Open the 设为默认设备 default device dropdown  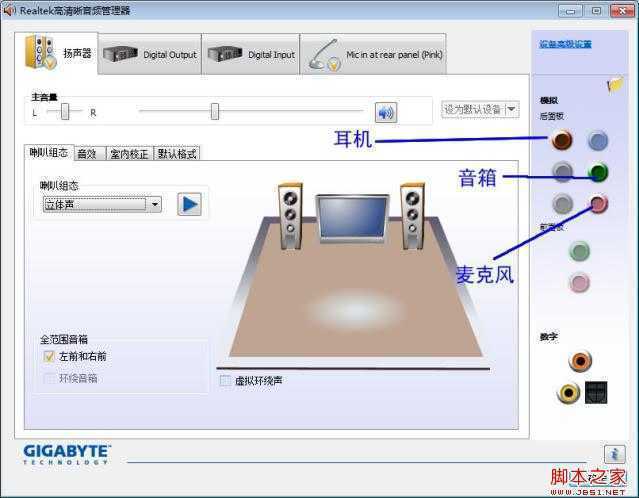(480, 110)
